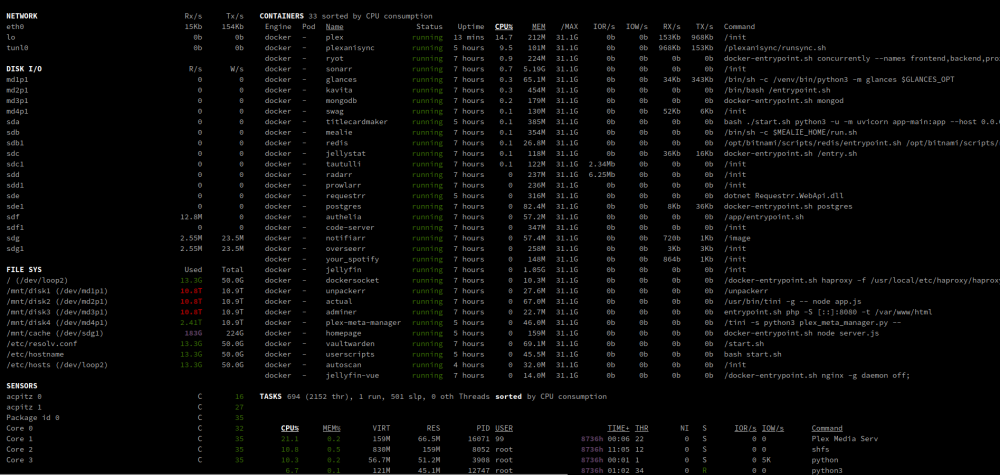Click the tasks Command column header
1000x475 pixels.
tap(827, 428)
